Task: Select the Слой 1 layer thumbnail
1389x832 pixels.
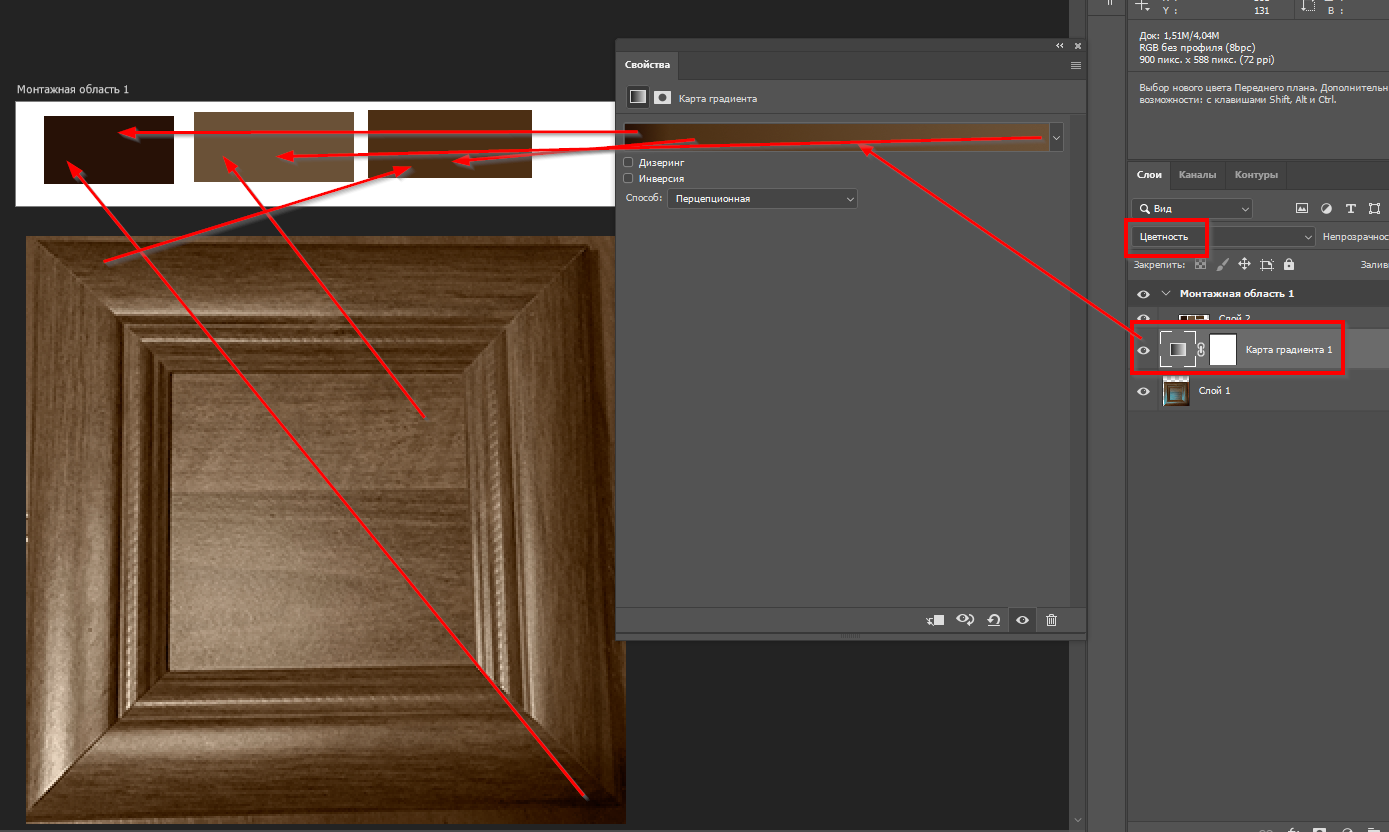Action: click(1176, 392)
